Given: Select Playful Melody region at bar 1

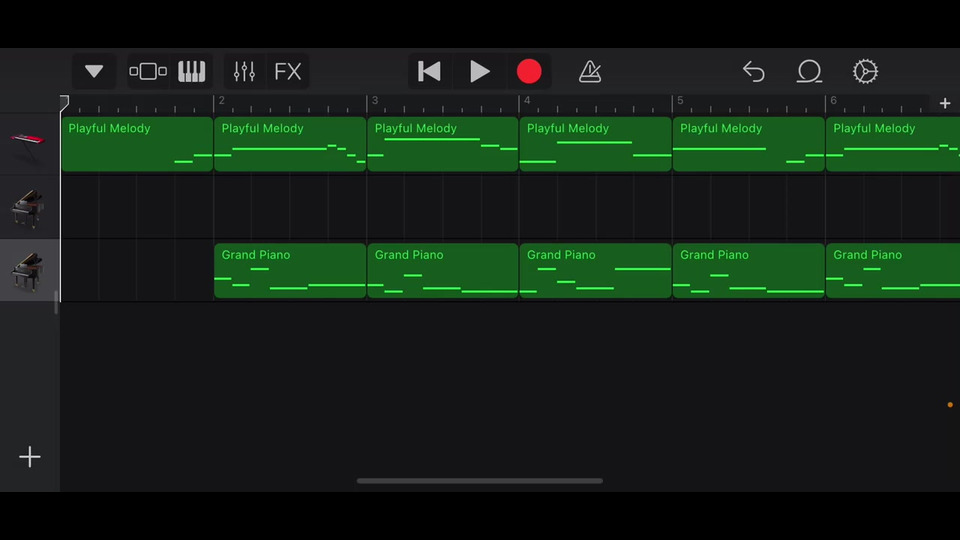Looking at the screenshot, I should (137, 144).
